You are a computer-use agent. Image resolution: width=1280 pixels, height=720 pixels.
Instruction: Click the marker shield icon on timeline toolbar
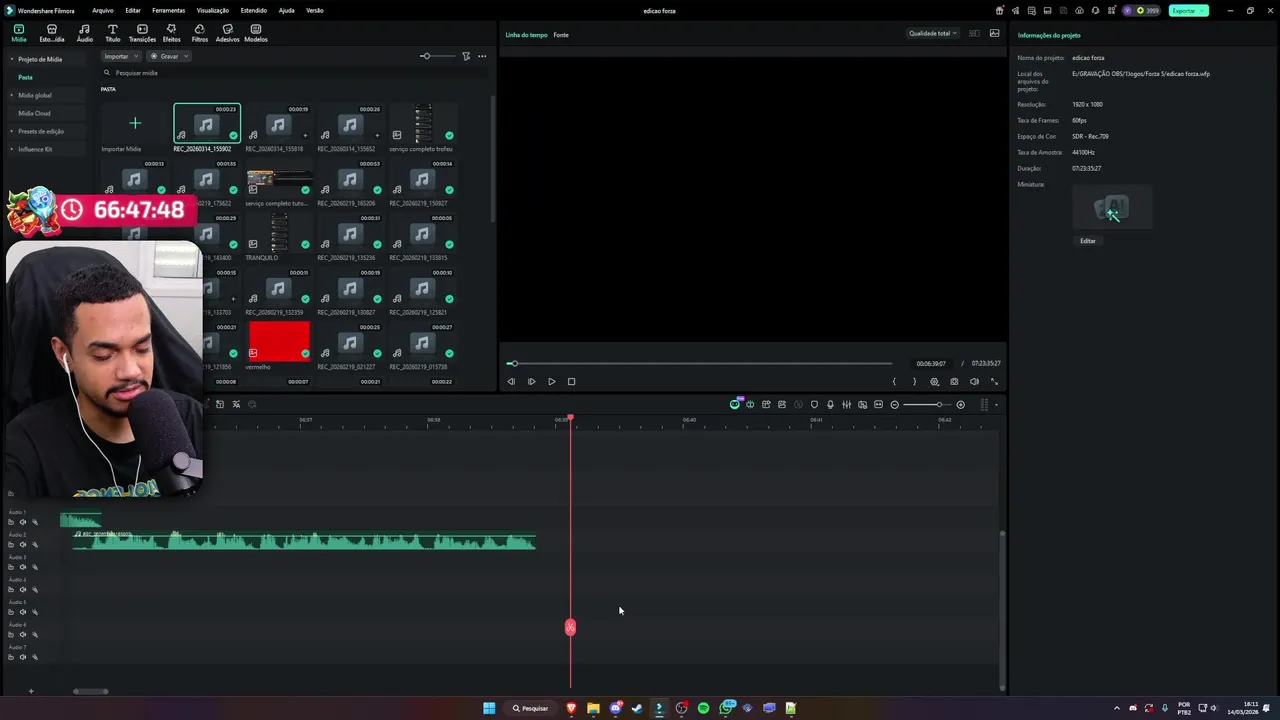tap(814, 404)
